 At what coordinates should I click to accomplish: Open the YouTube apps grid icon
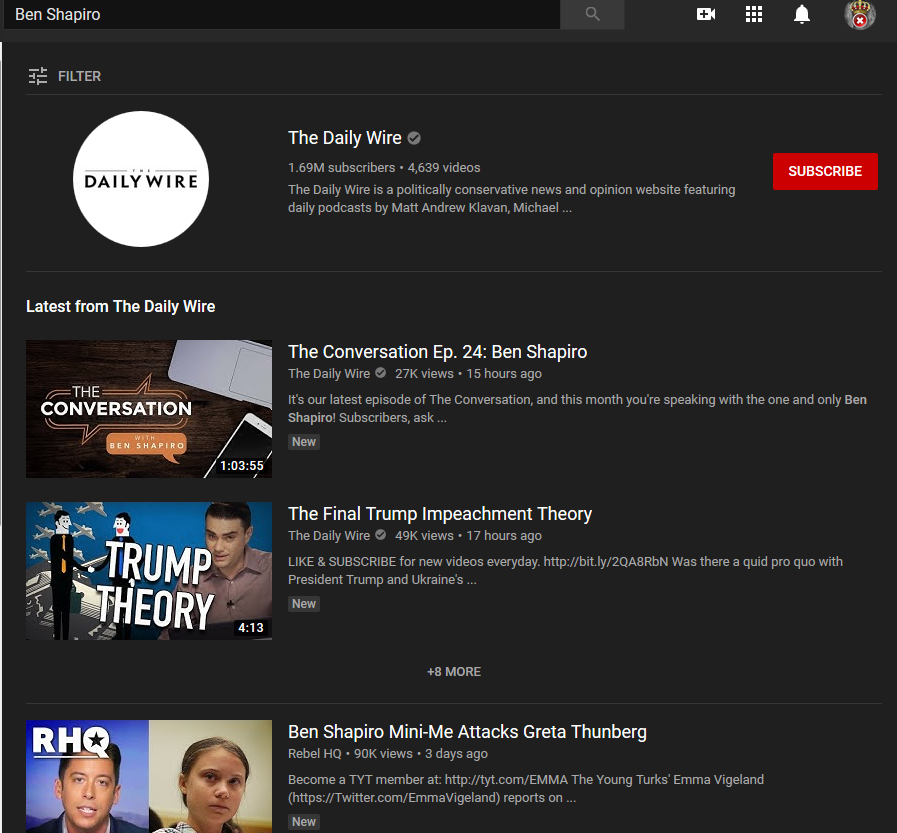(x=754, y=14)
